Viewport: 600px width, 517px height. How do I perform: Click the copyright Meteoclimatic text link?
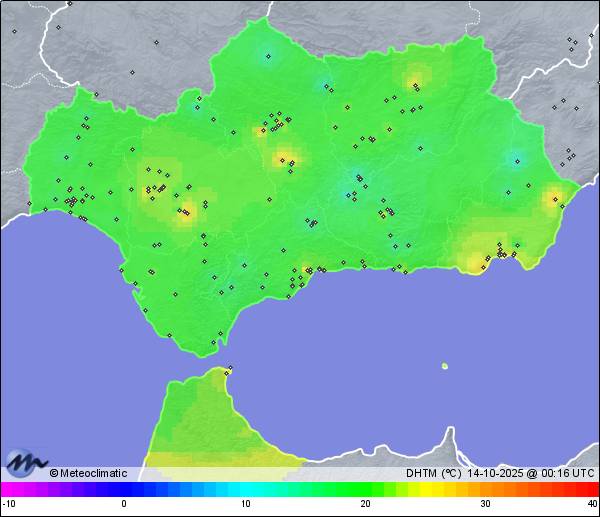(88, 473)
